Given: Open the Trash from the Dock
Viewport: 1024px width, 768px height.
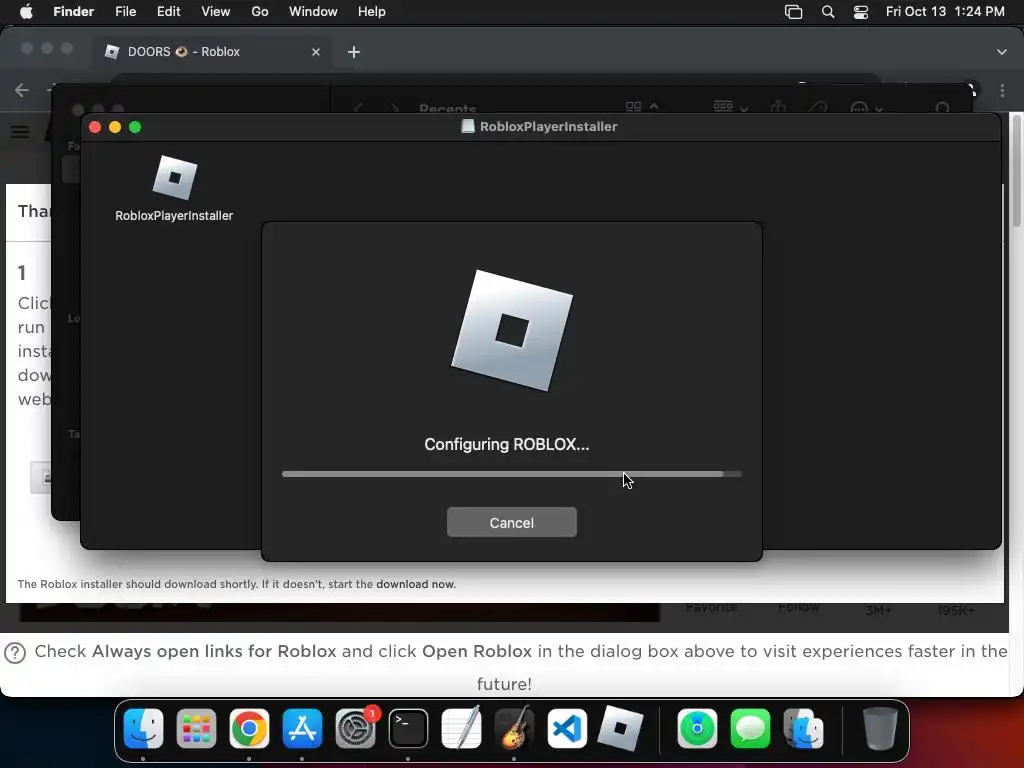Looking at the screenshot, I should click(880, 728).
